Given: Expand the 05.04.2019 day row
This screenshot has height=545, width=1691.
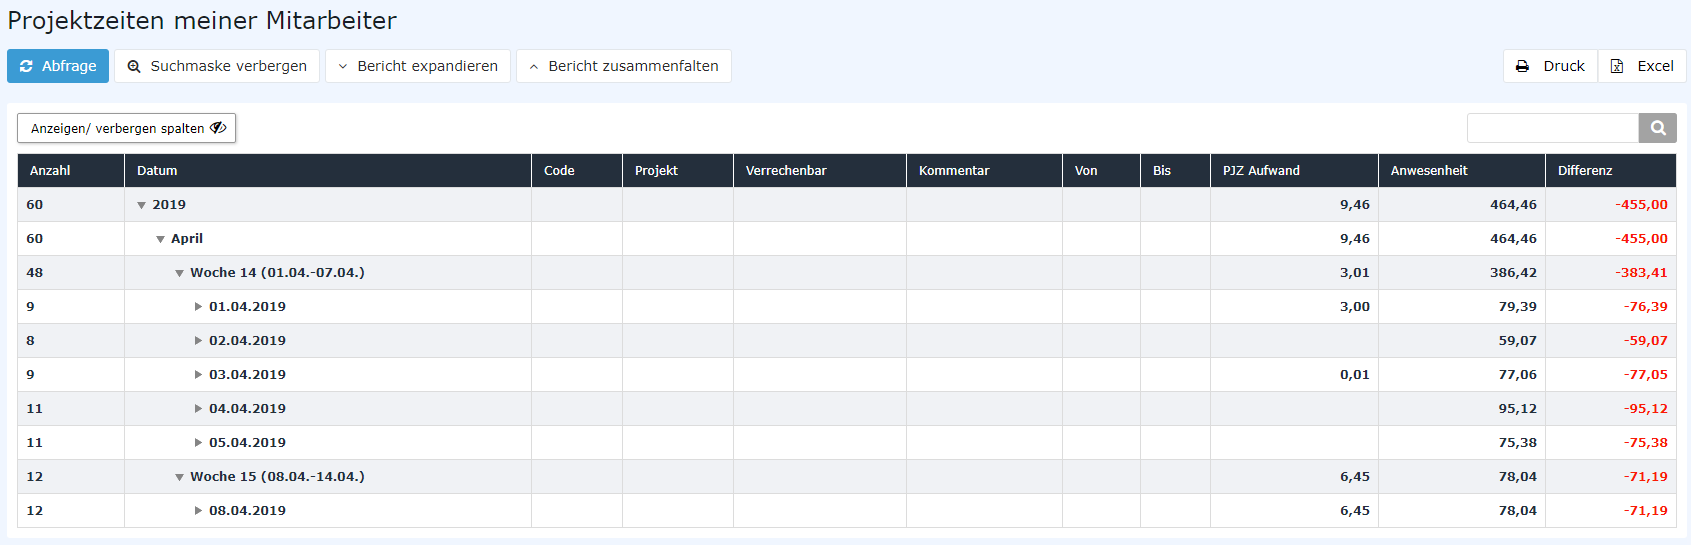Looking at the screenshot, I should 198,443.
